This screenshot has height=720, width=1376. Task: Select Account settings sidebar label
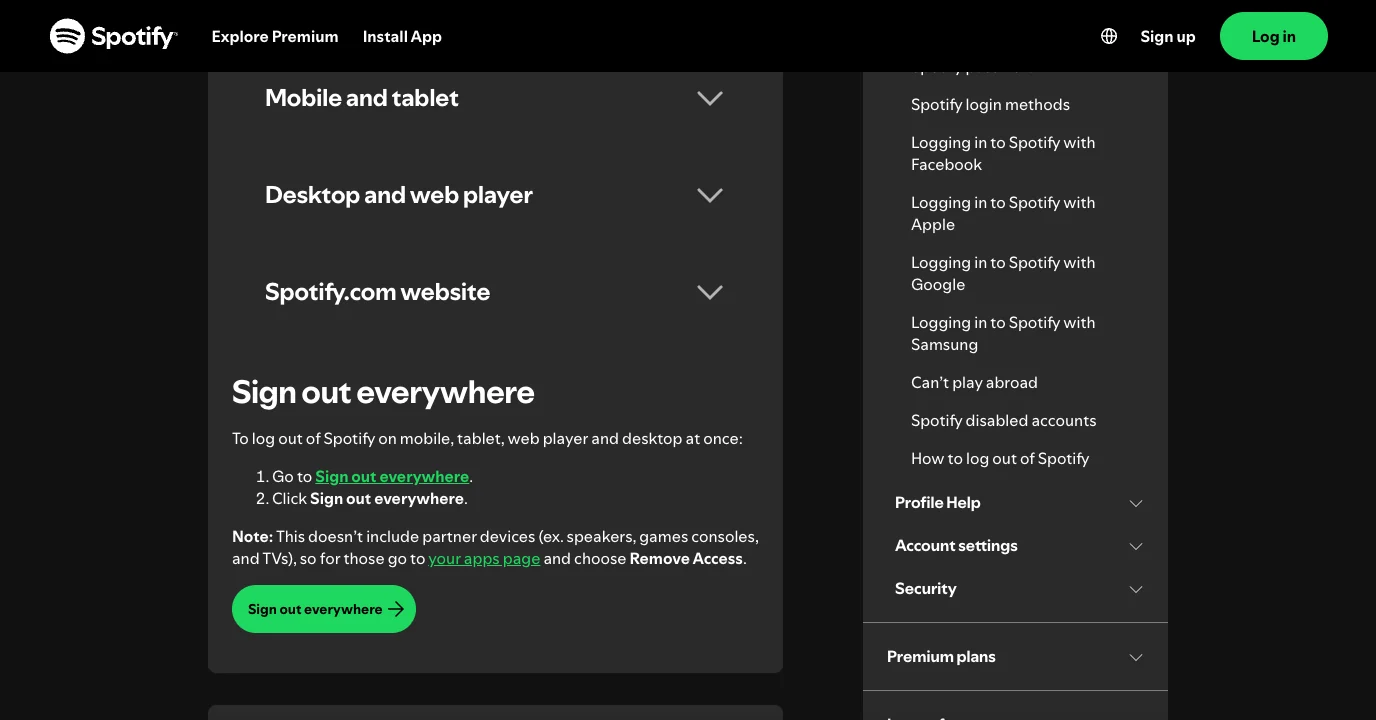956,546
